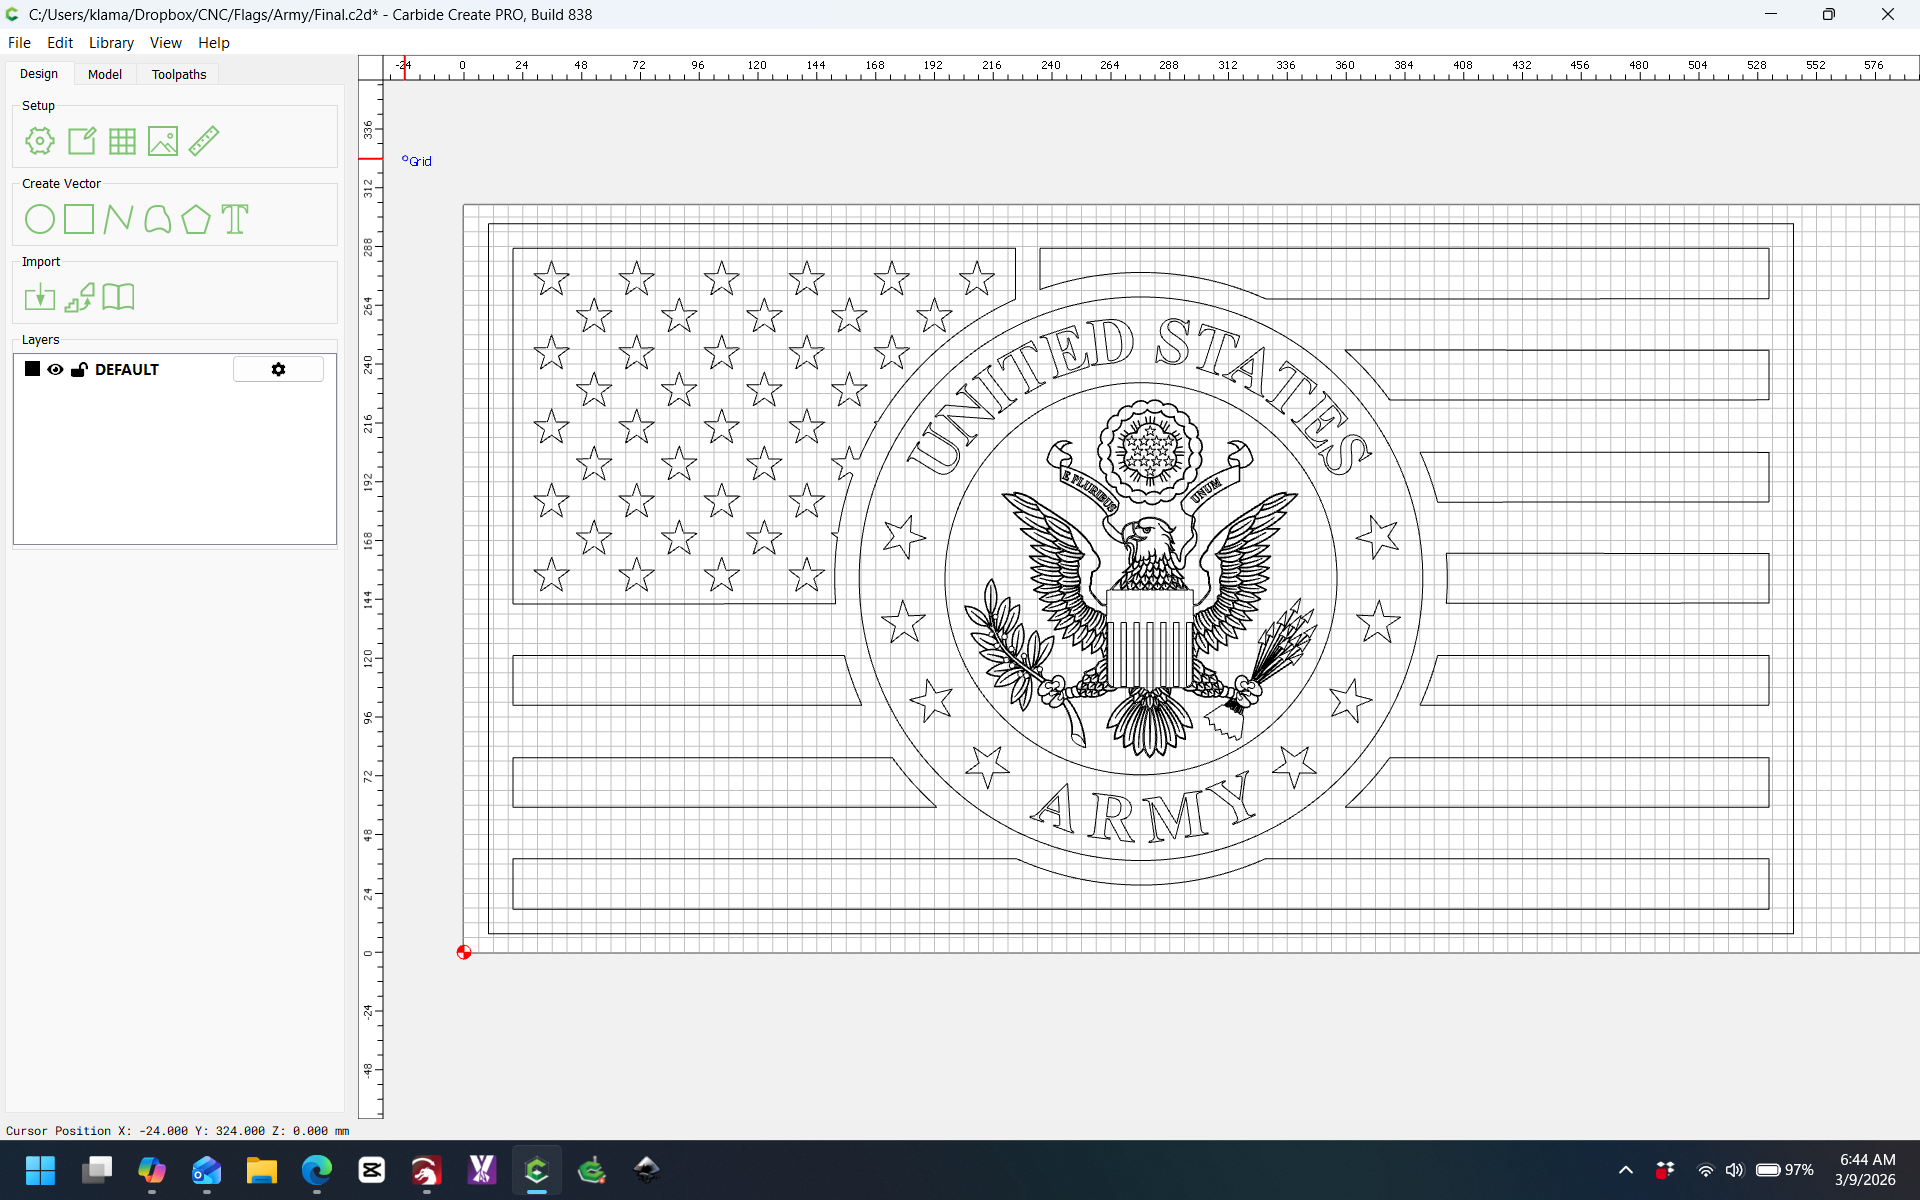Open the View menu
The width and height of the screenshot is (1920, 1200).
click(165, 43)
